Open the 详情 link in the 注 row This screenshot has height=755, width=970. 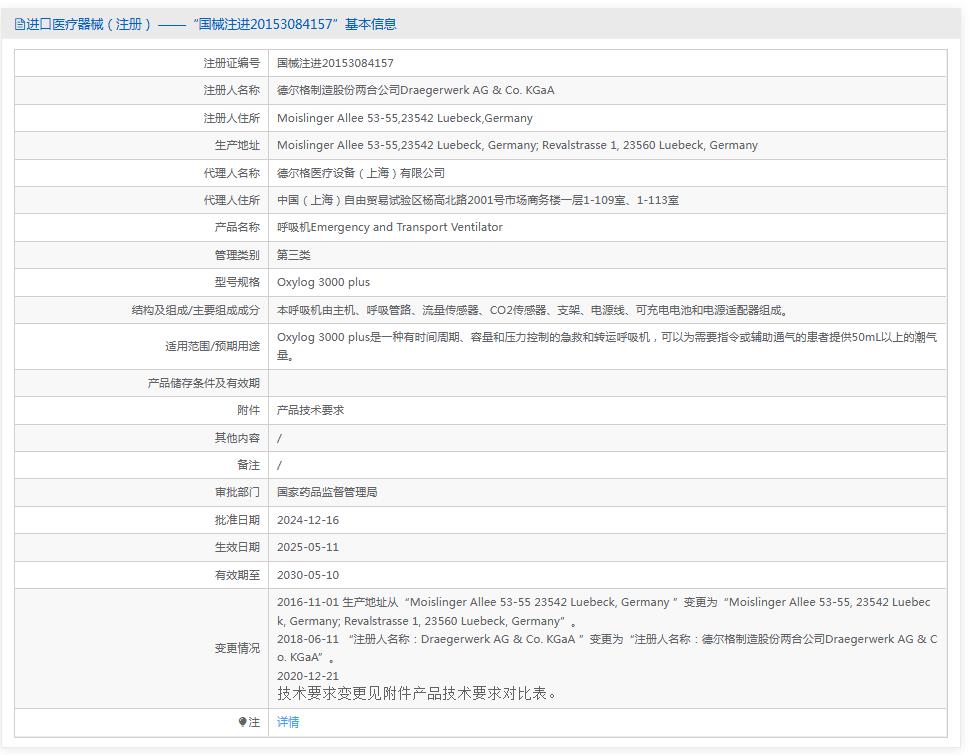click(x=286, y=722)
